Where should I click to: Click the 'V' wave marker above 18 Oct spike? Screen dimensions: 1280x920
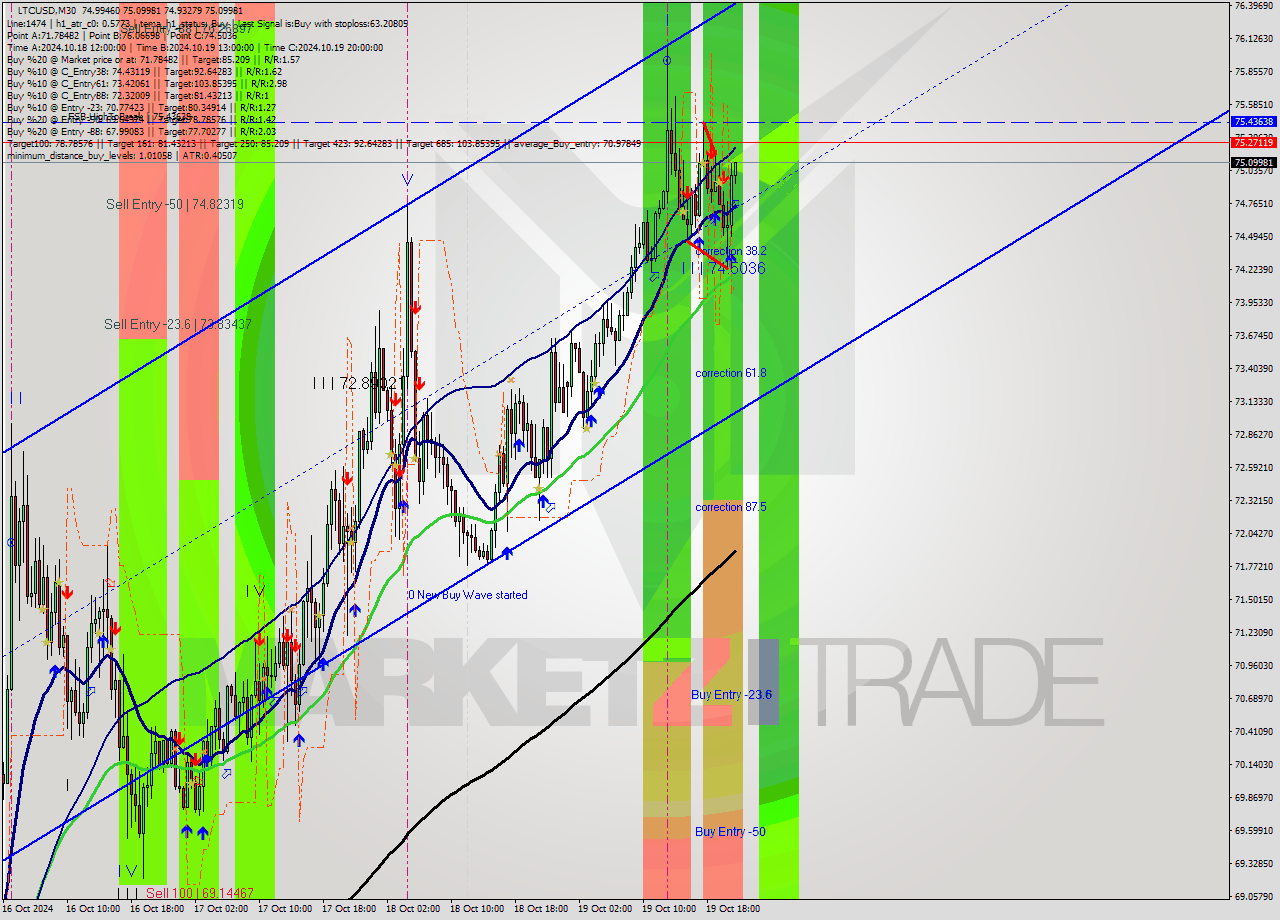[407, 180]
